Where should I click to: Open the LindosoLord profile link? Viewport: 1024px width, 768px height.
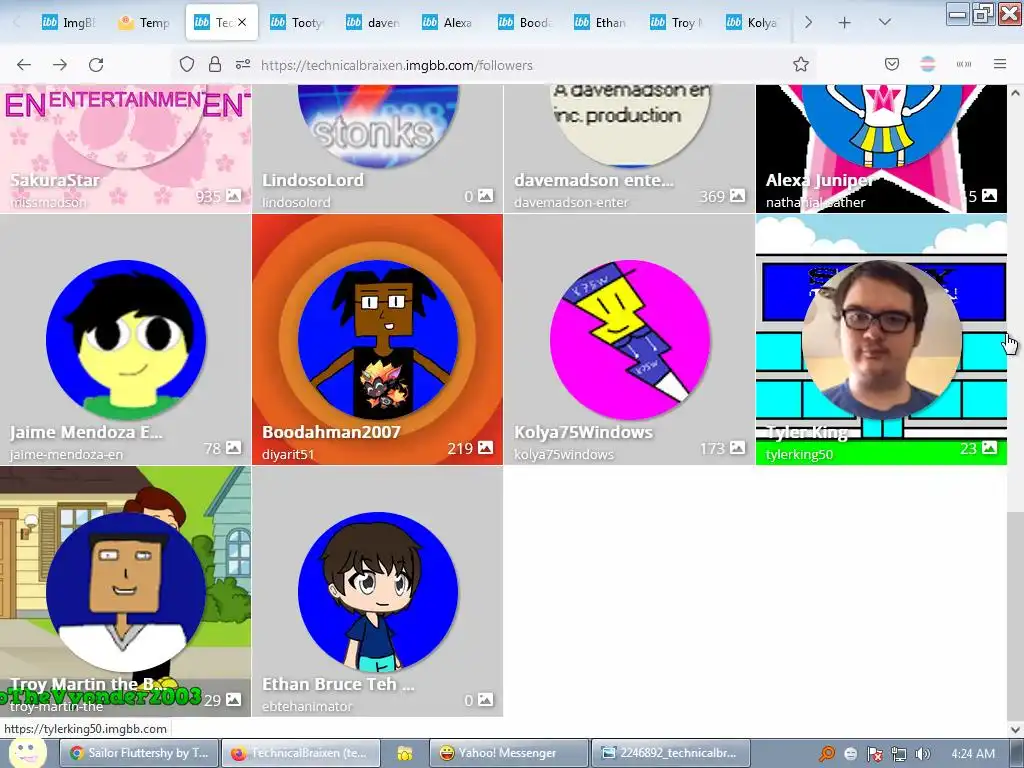click(313, 180)
